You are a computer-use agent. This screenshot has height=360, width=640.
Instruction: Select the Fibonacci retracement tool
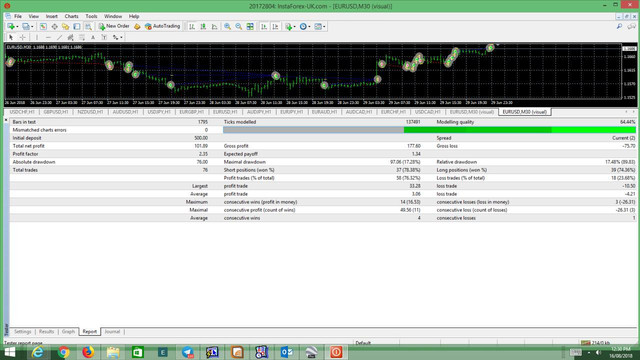tap(82, 38)
